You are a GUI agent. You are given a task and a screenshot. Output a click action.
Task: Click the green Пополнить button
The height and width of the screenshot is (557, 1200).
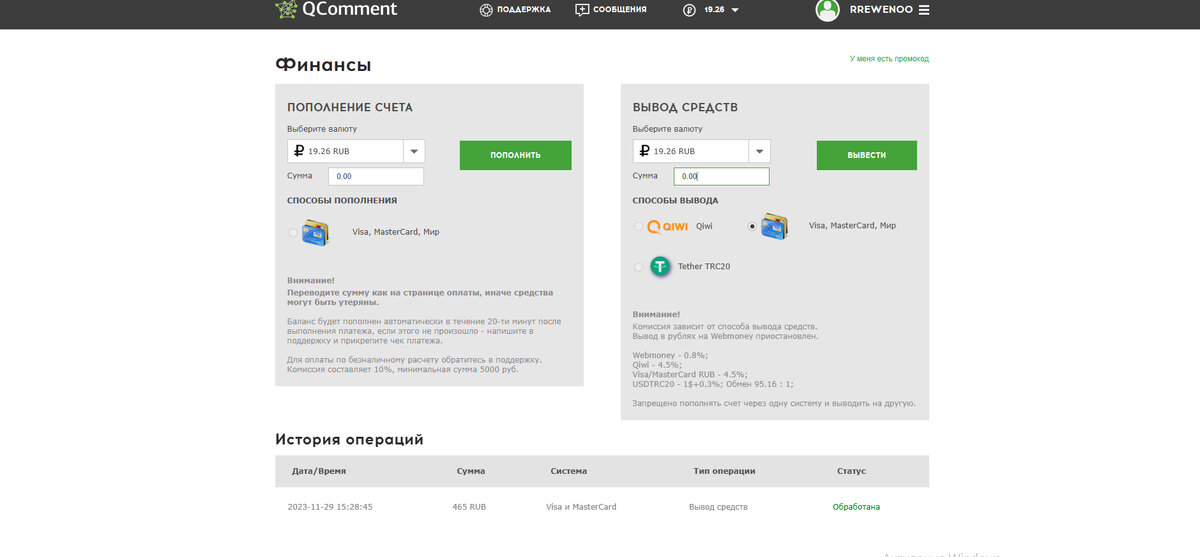516,155
